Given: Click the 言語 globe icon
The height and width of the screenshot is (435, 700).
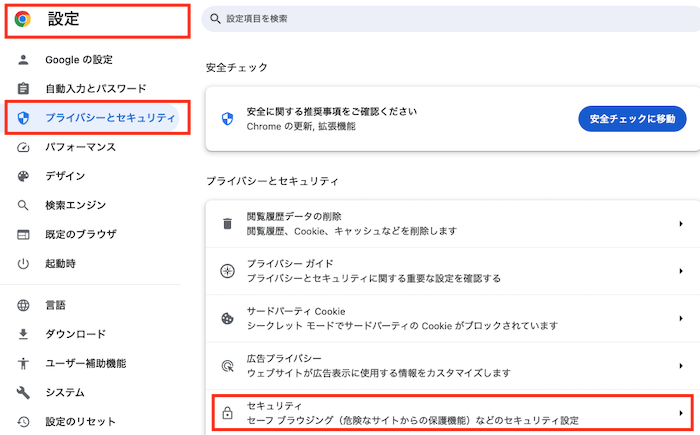Looking at the screenshot, I should pos(24,305).
